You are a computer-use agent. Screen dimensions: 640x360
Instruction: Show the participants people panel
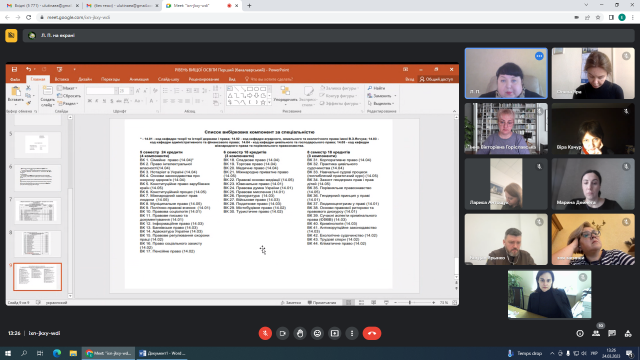[596, 333]
